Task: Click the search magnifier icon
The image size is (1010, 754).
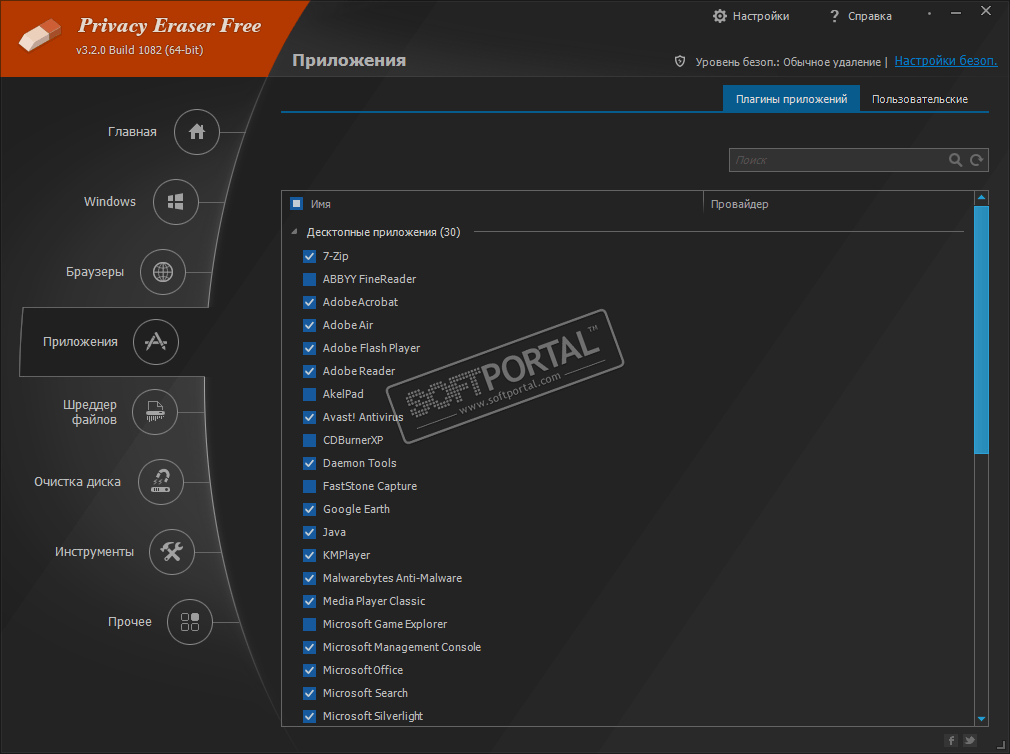Action: 955,160
